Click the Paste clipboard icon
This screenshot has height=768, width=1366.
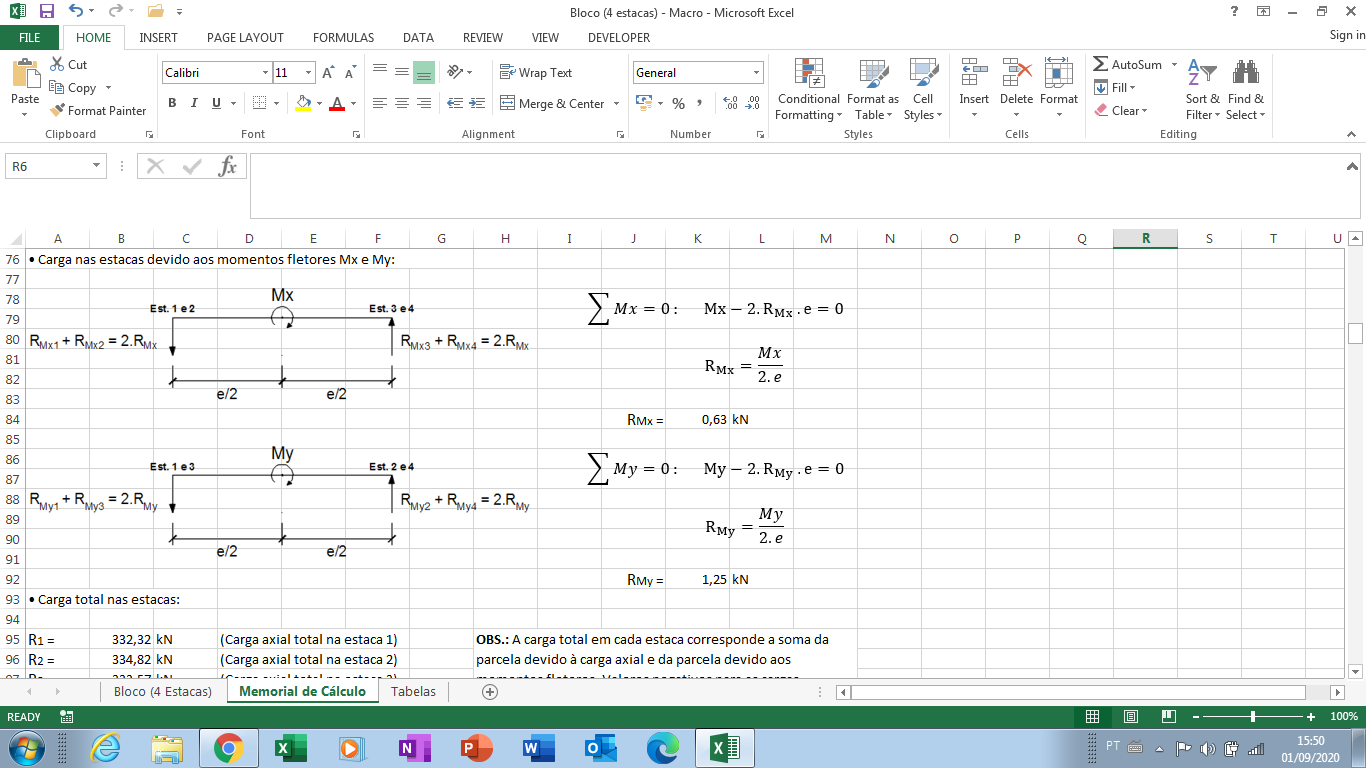pos(25,74)
